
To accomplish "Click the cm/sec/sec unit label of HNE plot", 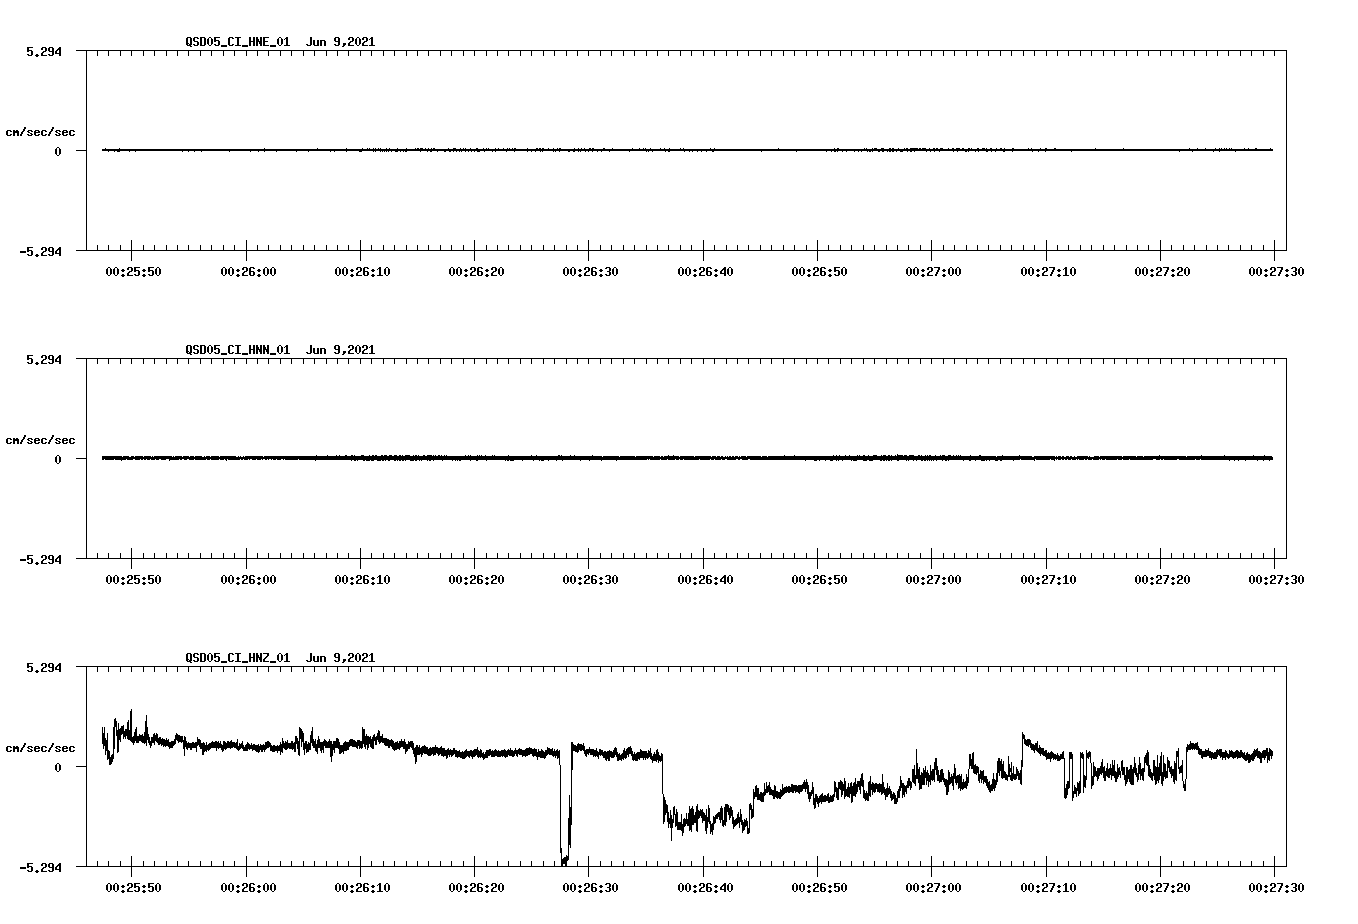I will (x=41, y=132).
